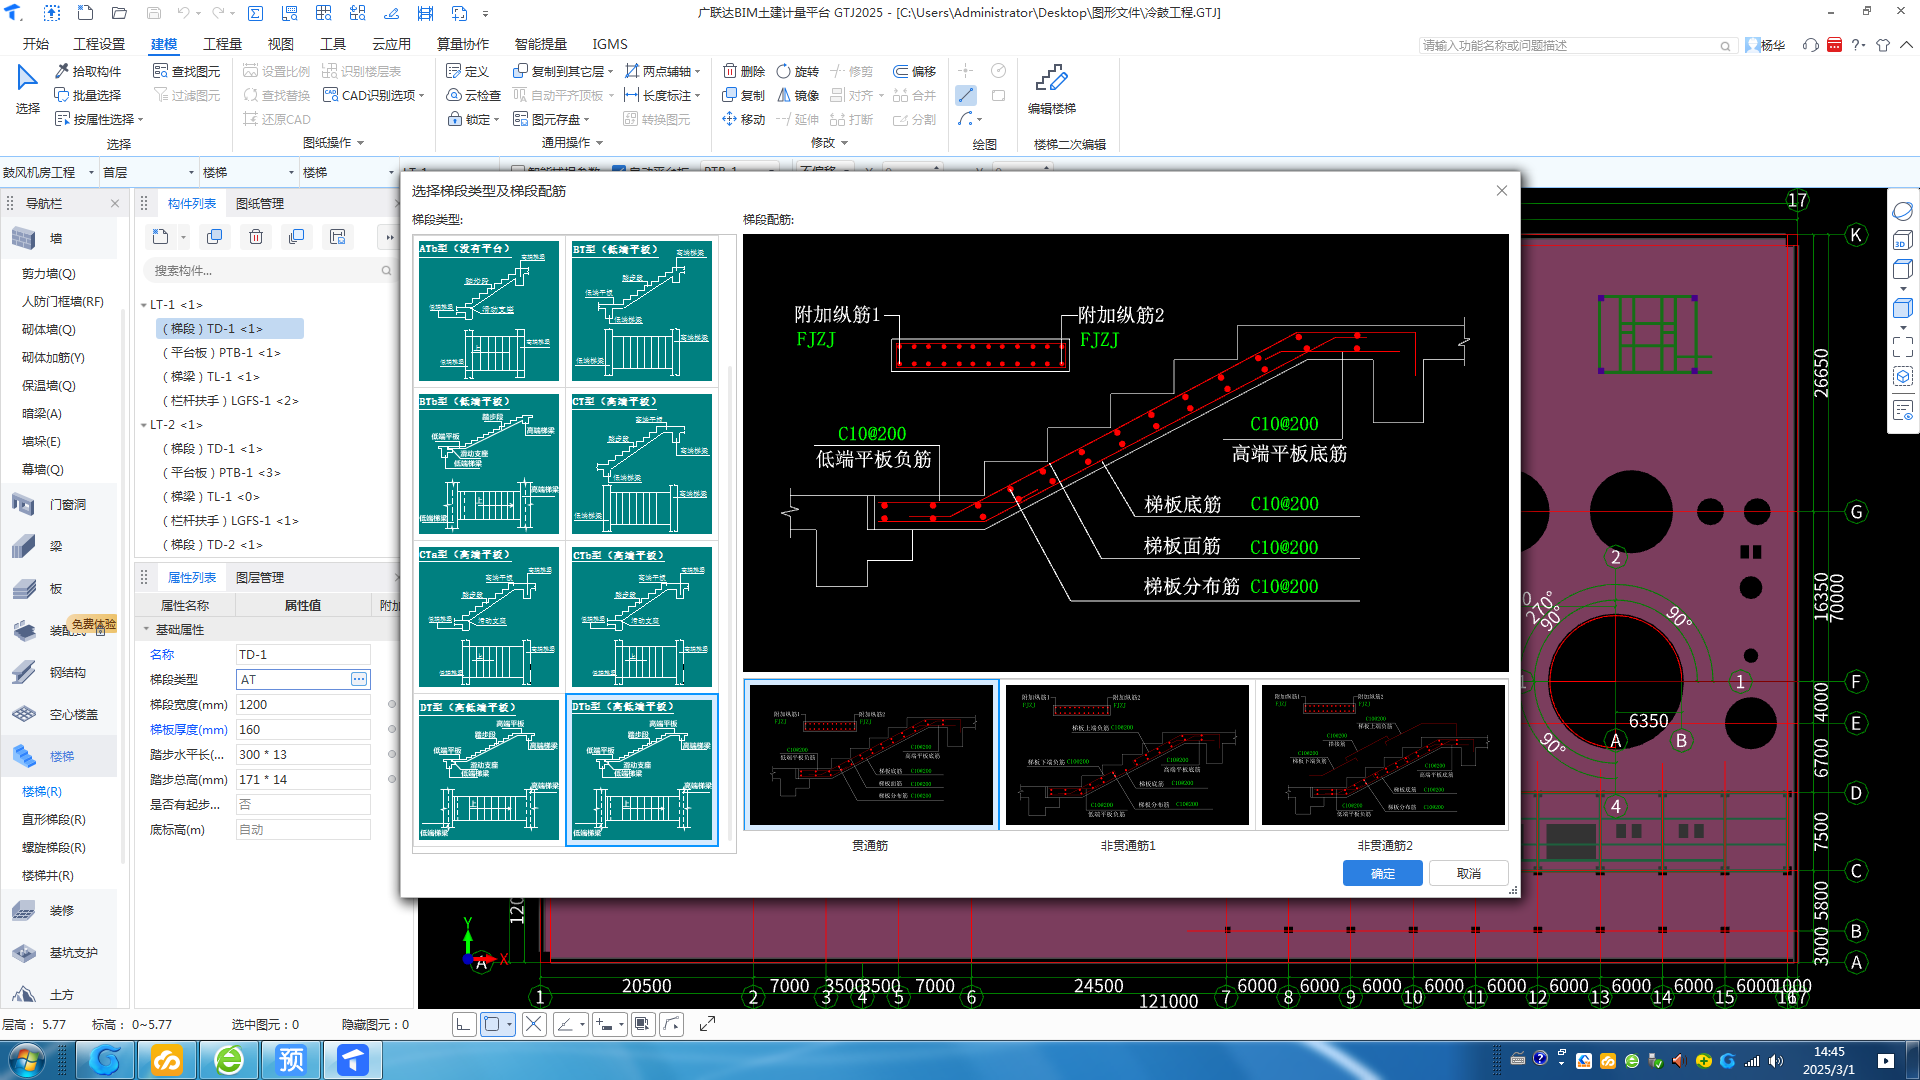The height and width of the screenshot is (1080, 1920).
Task: Select tree item (梯段) TD-2 <1>
Action: point(213,544)
